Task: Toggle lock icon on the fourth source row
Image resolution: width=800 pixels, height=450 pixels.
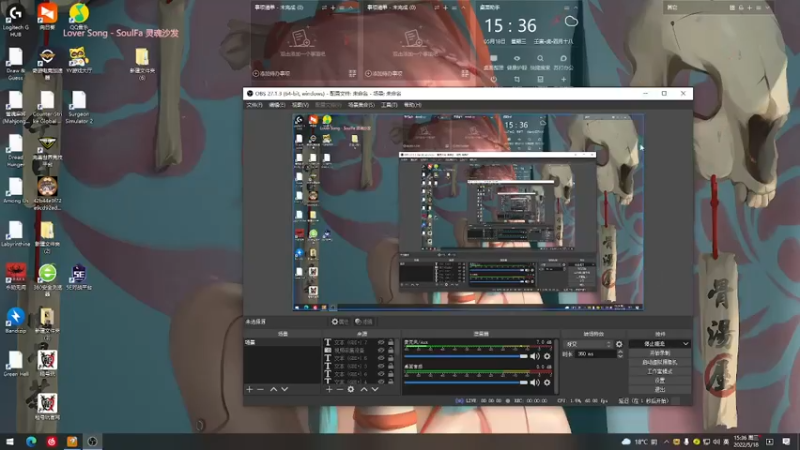Action: coord(391,366)
